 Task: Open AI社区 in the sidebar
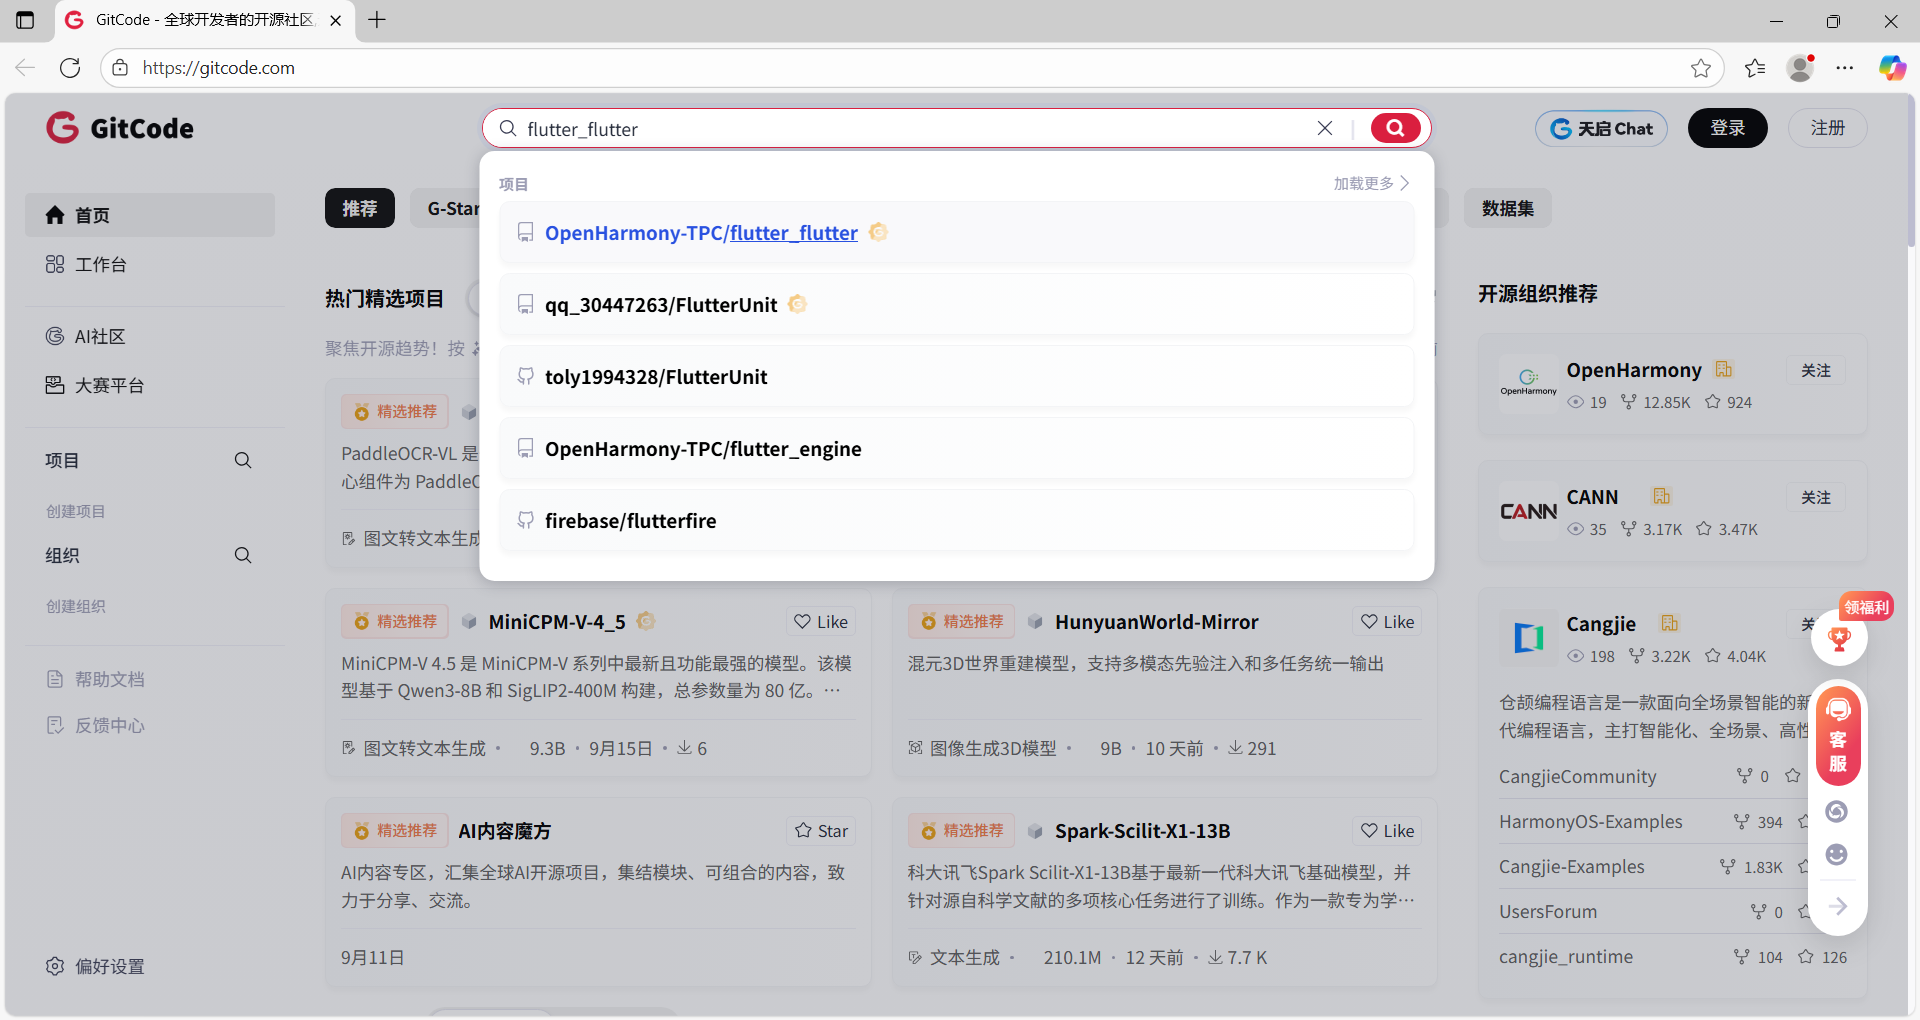click(x=150, y=336)
